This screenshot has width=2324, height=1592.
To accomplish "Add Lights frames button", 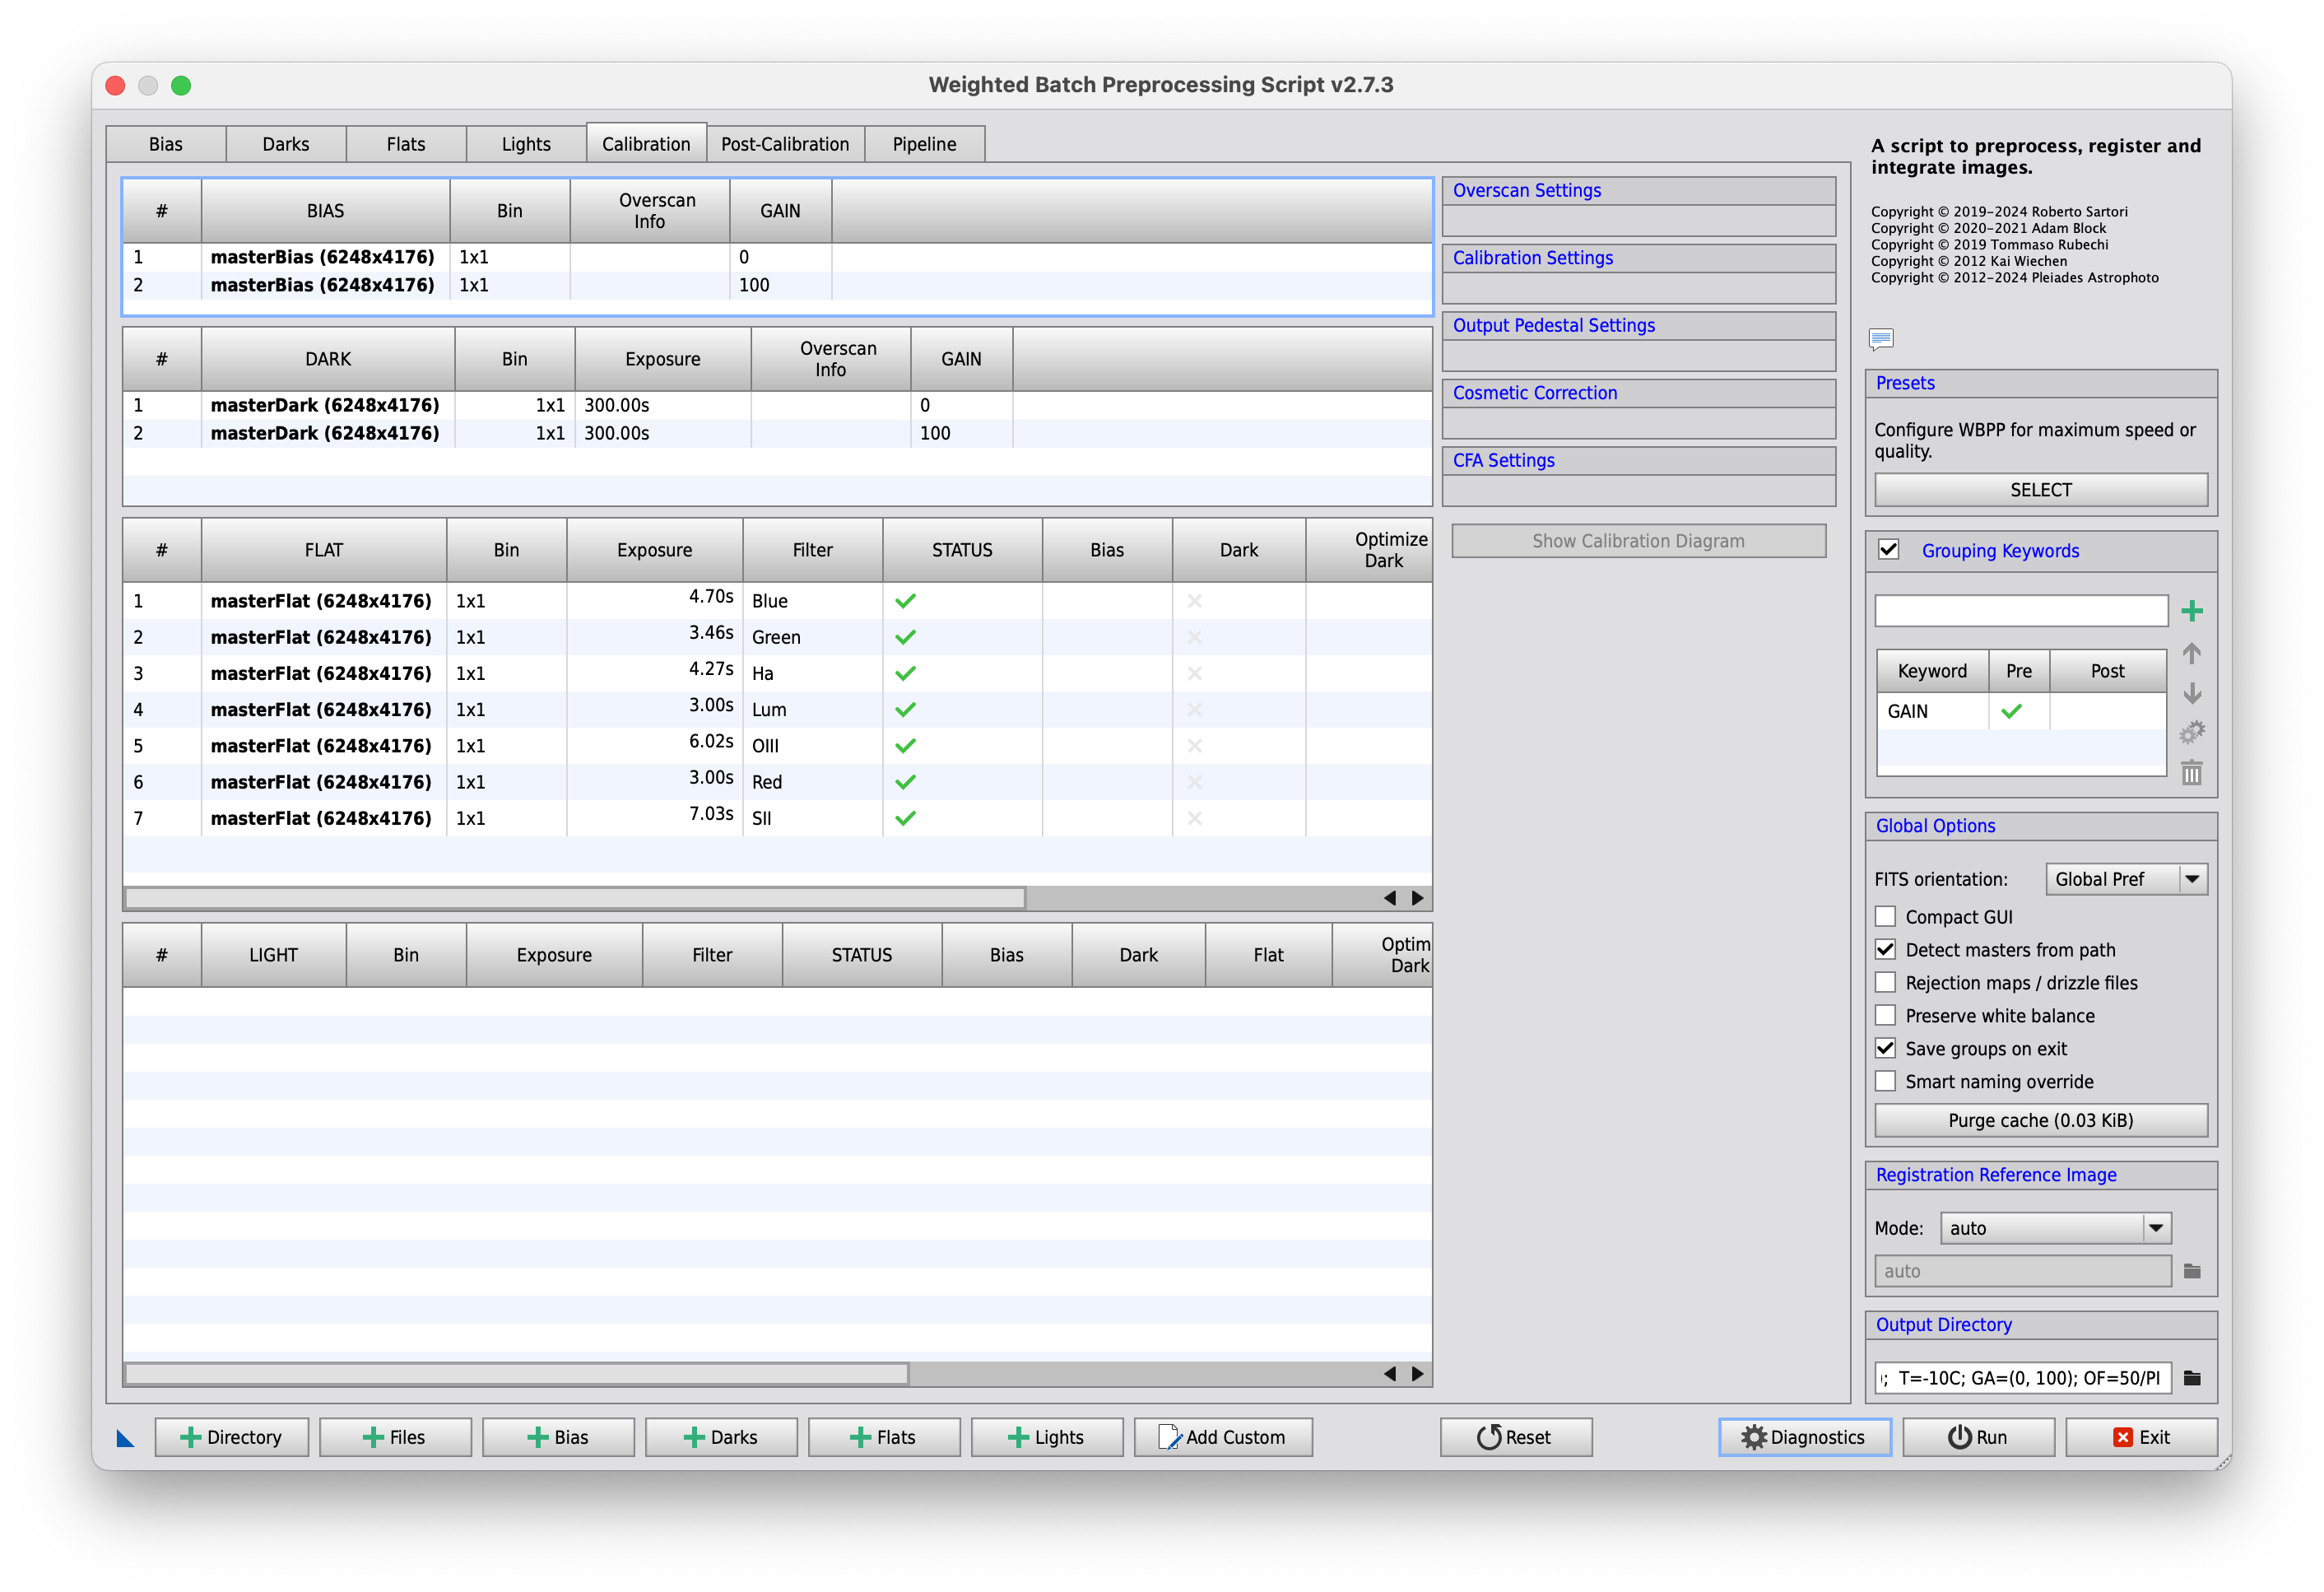I will [x=1047, y=1437].
